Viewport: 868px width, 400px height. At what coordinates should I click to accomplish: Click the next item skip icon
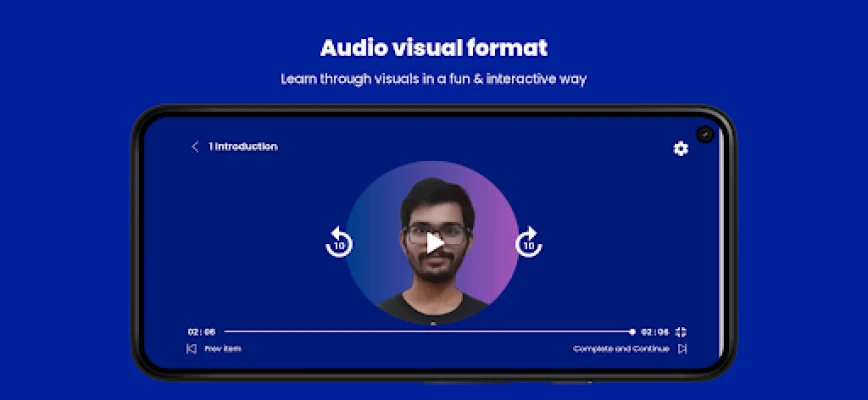(682, 349)
